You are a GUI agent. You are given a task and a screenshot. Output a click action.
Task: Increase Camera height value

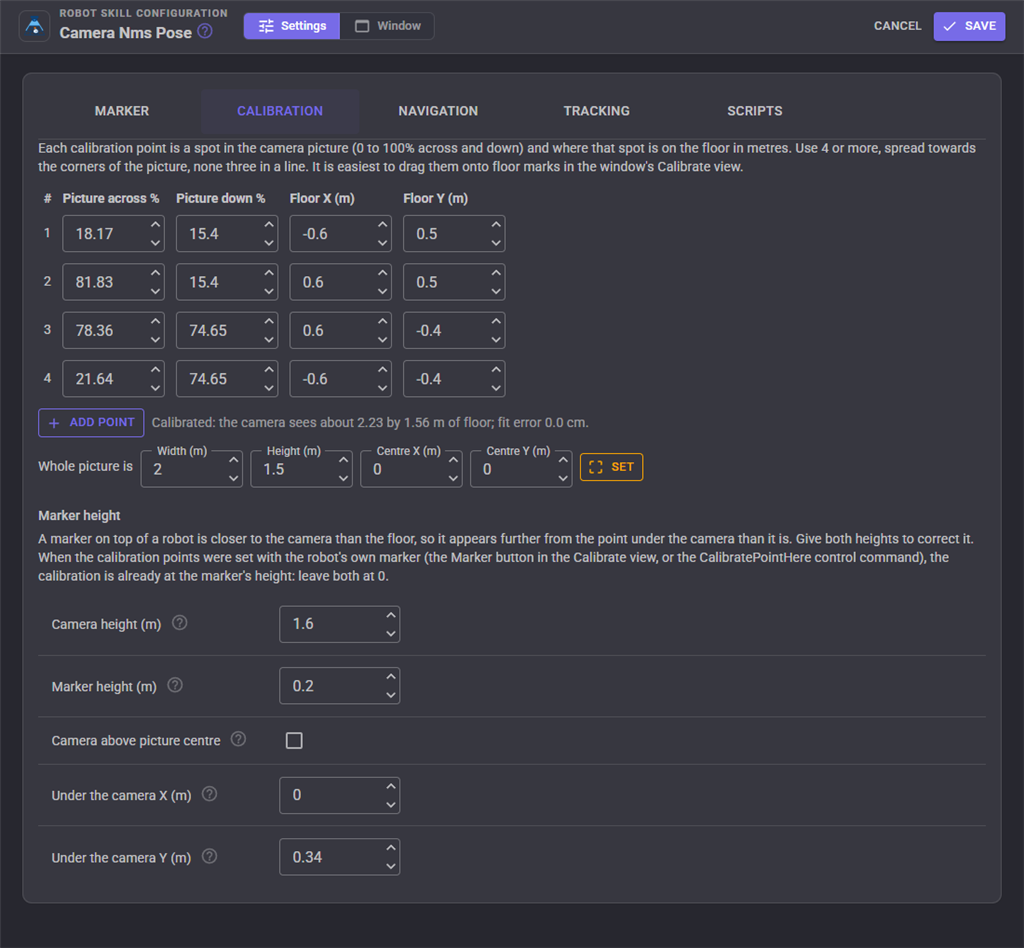[391, 615]
